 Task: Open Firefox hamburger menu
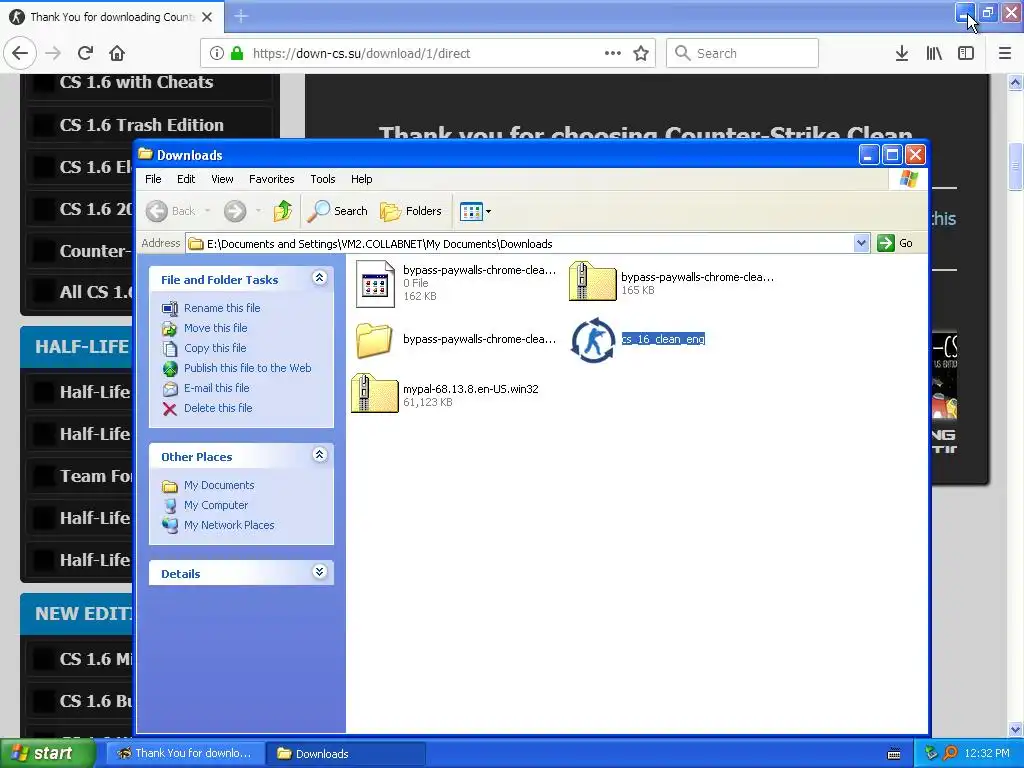[x=1004, y=54]
